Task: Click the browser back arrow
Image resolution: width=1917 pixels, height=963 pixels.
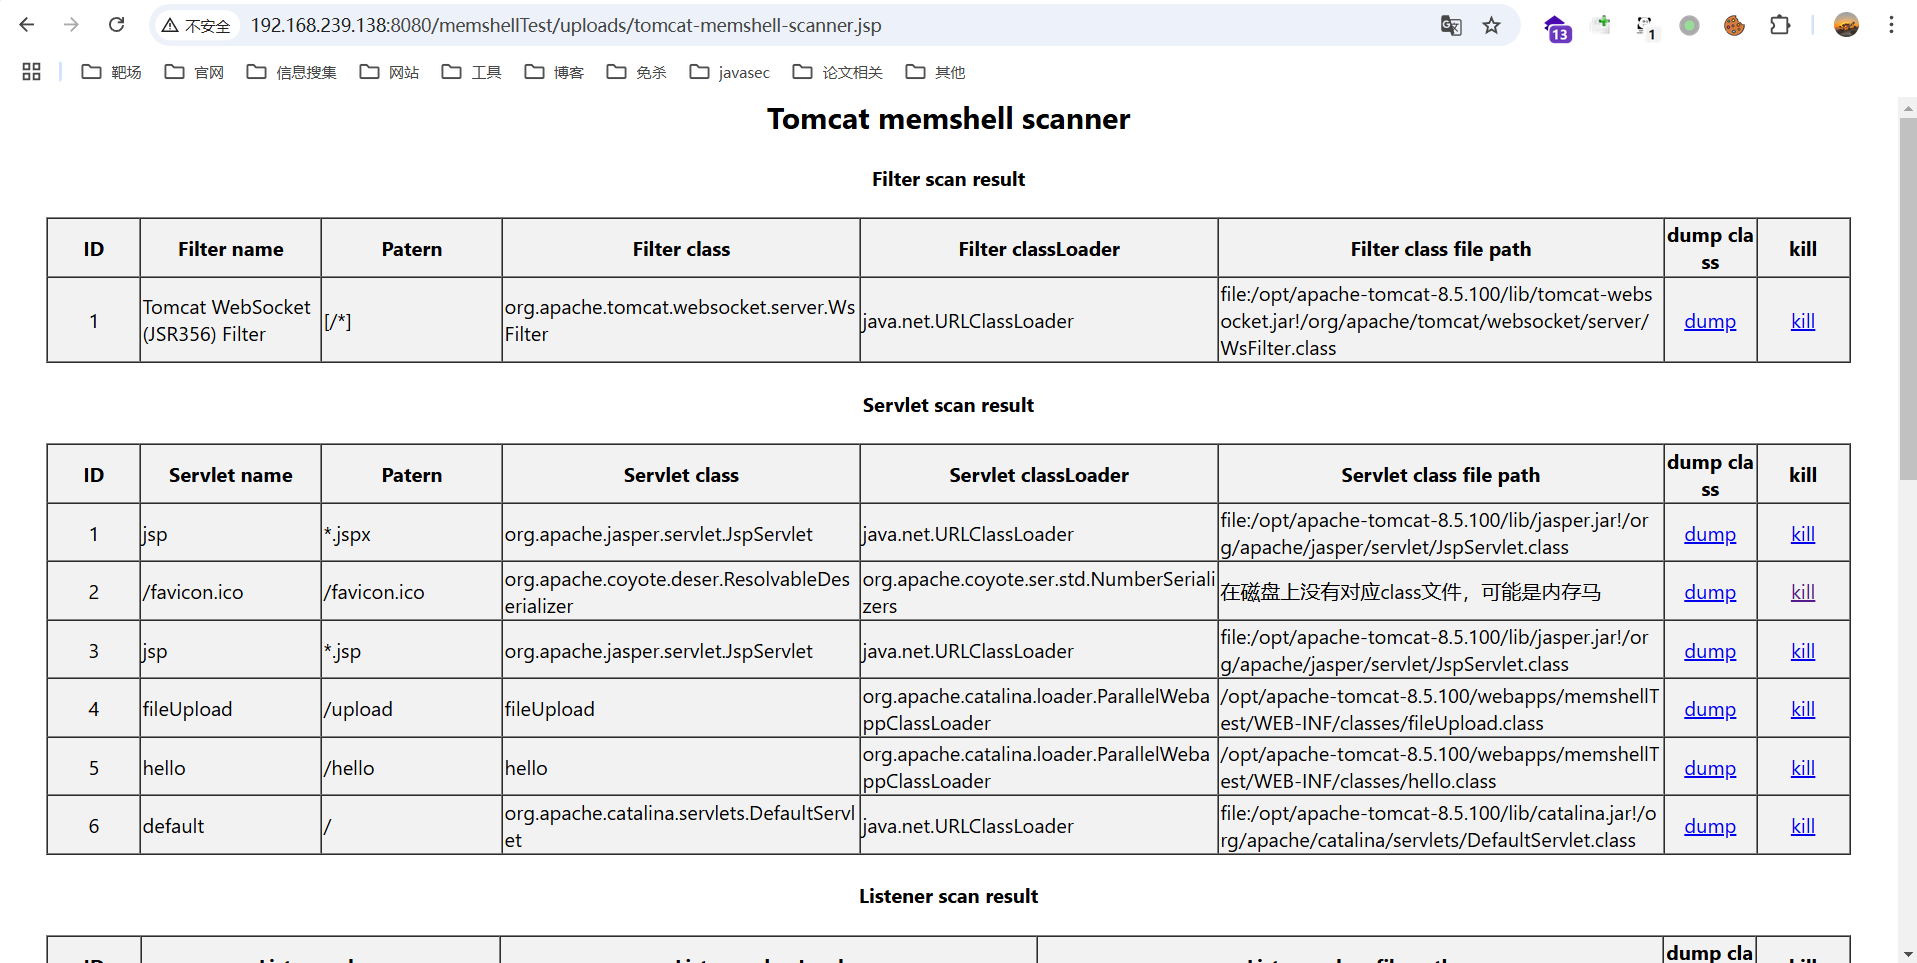Action: pos(27,25)
